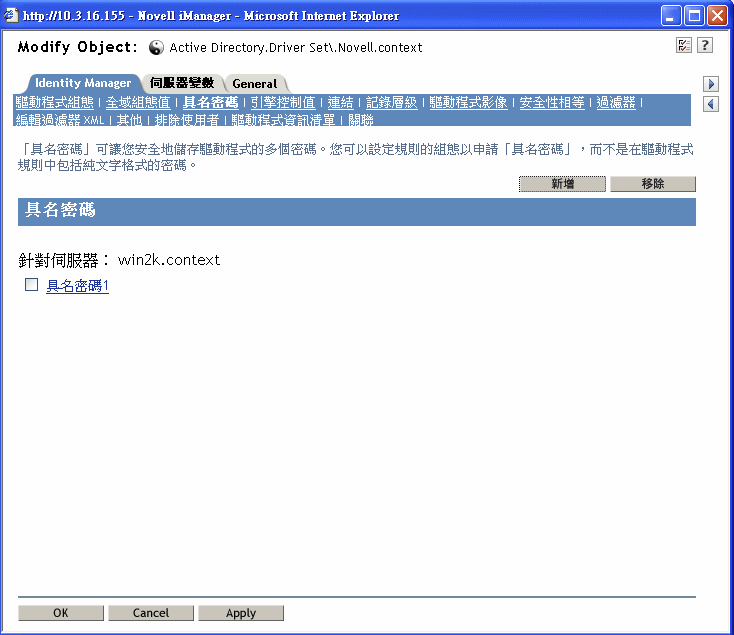Image resolution: width=734 pixels, height=635 pixels.
Task: Open the 其他 subpage
Action: 129,120
